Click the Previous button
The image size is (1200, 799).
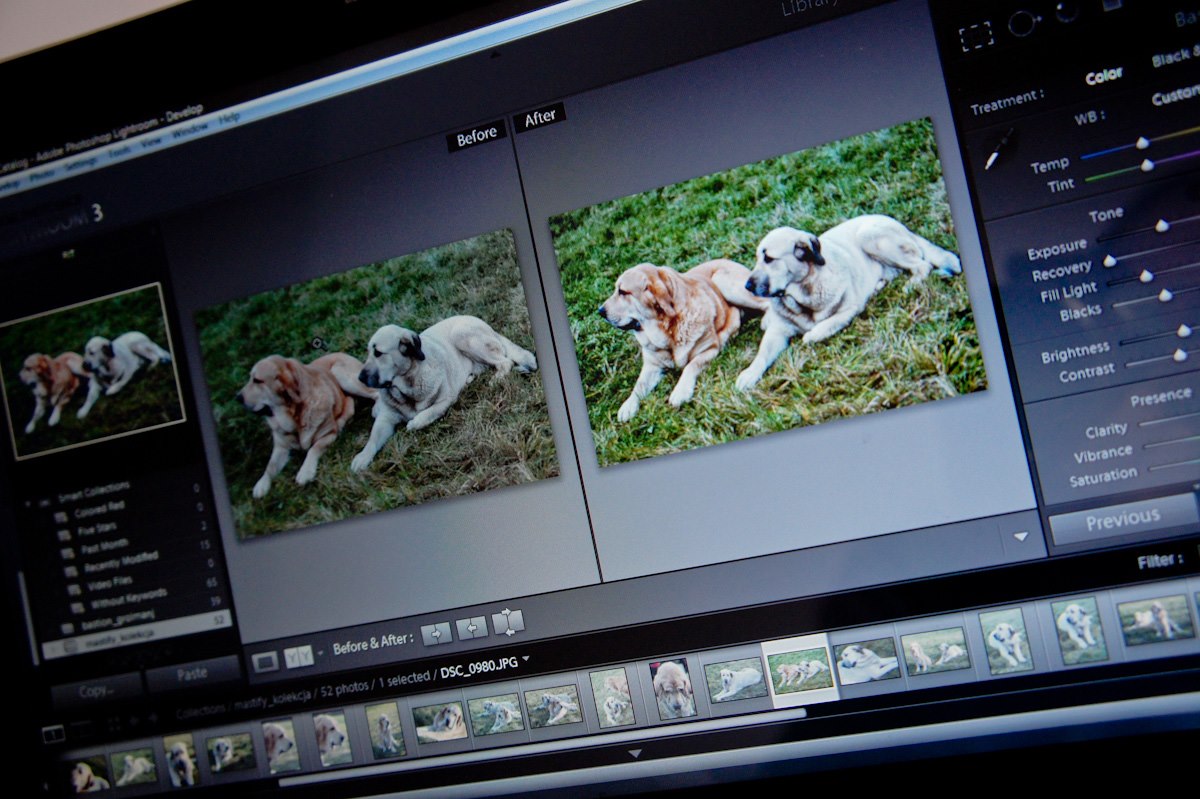tap(1122, 518)
